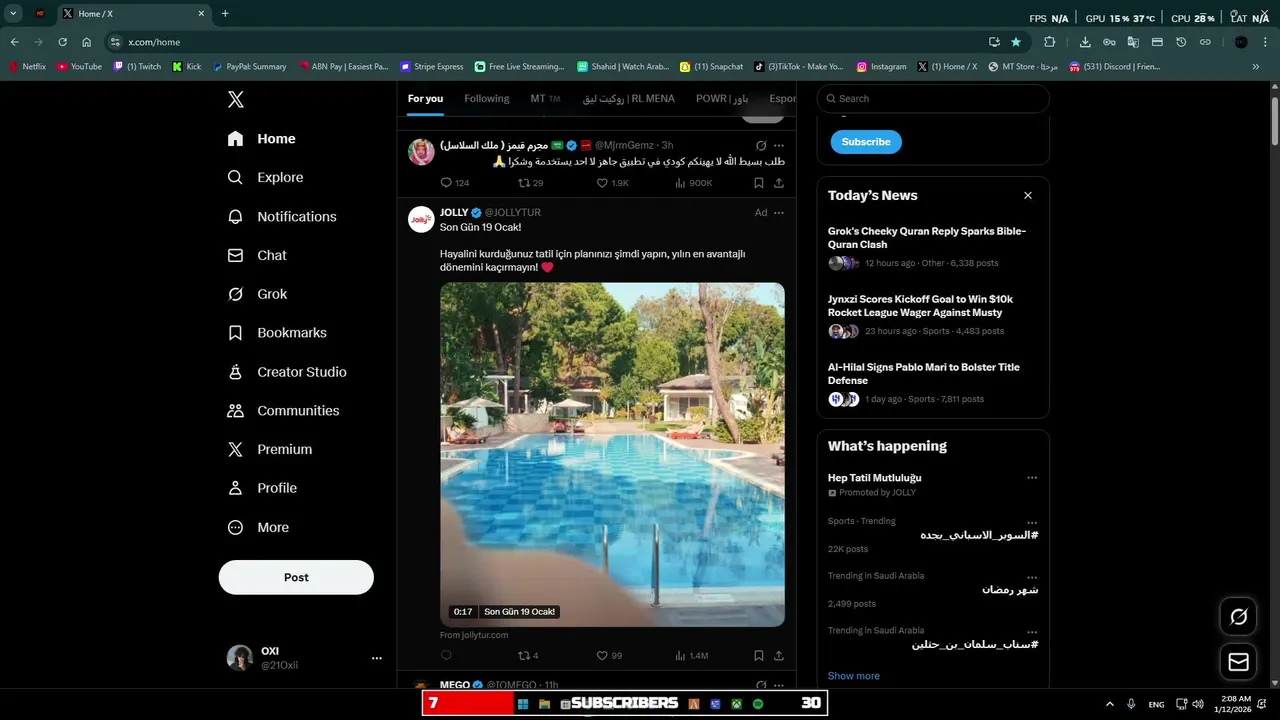Expand the bookmarks bar overflow chevron
The width and height of the screenshot is (1280, 720).
[1256, 67]
